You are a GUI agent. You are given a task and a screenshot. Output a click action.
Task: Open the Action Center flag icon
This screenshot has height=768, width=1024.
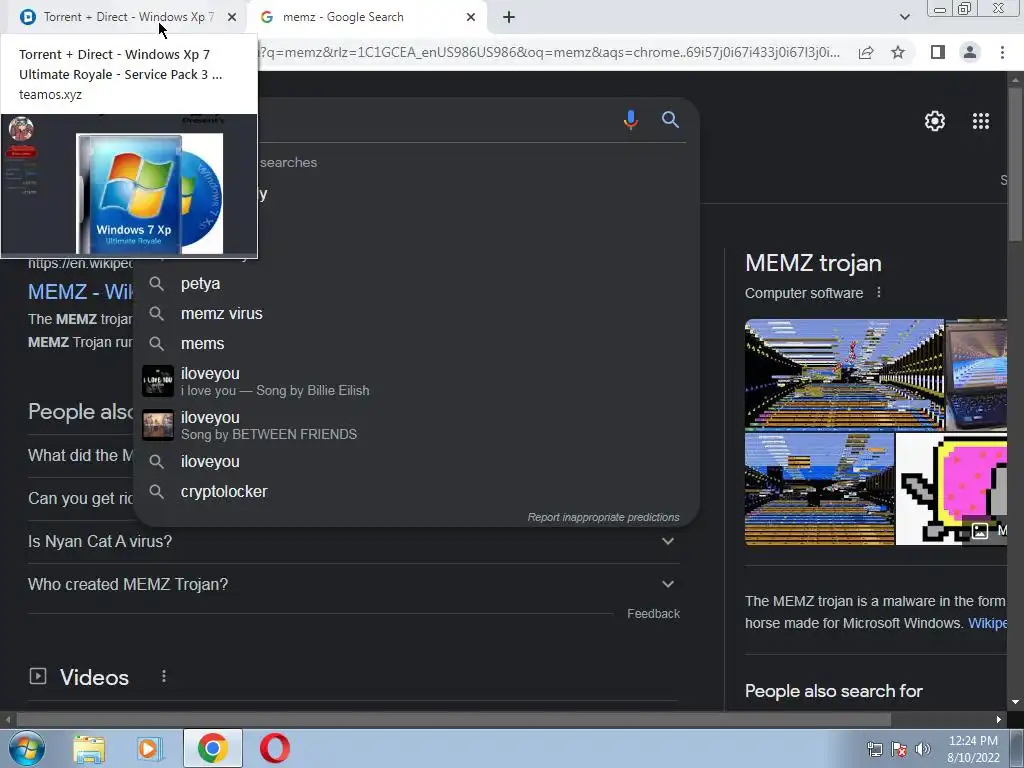tap(899, 749)
